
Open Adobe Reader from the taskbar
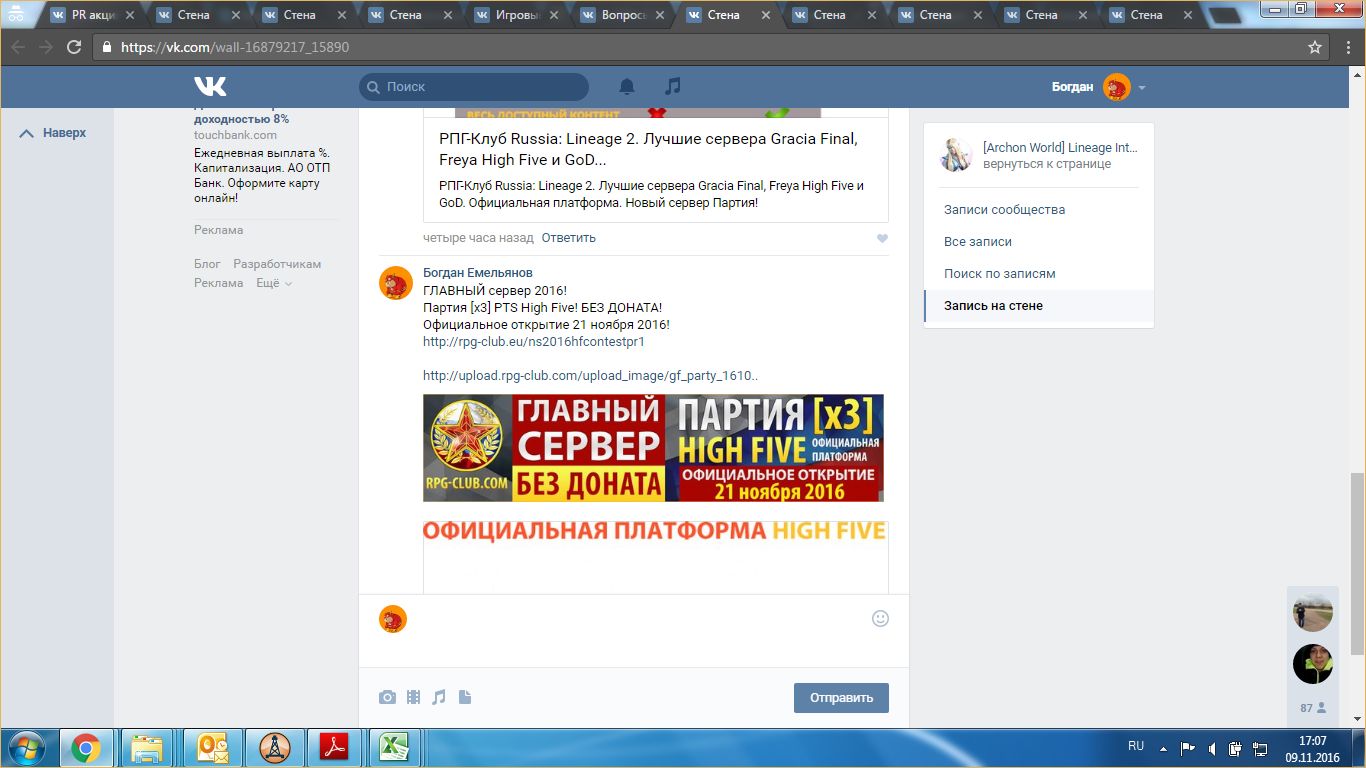332,748
